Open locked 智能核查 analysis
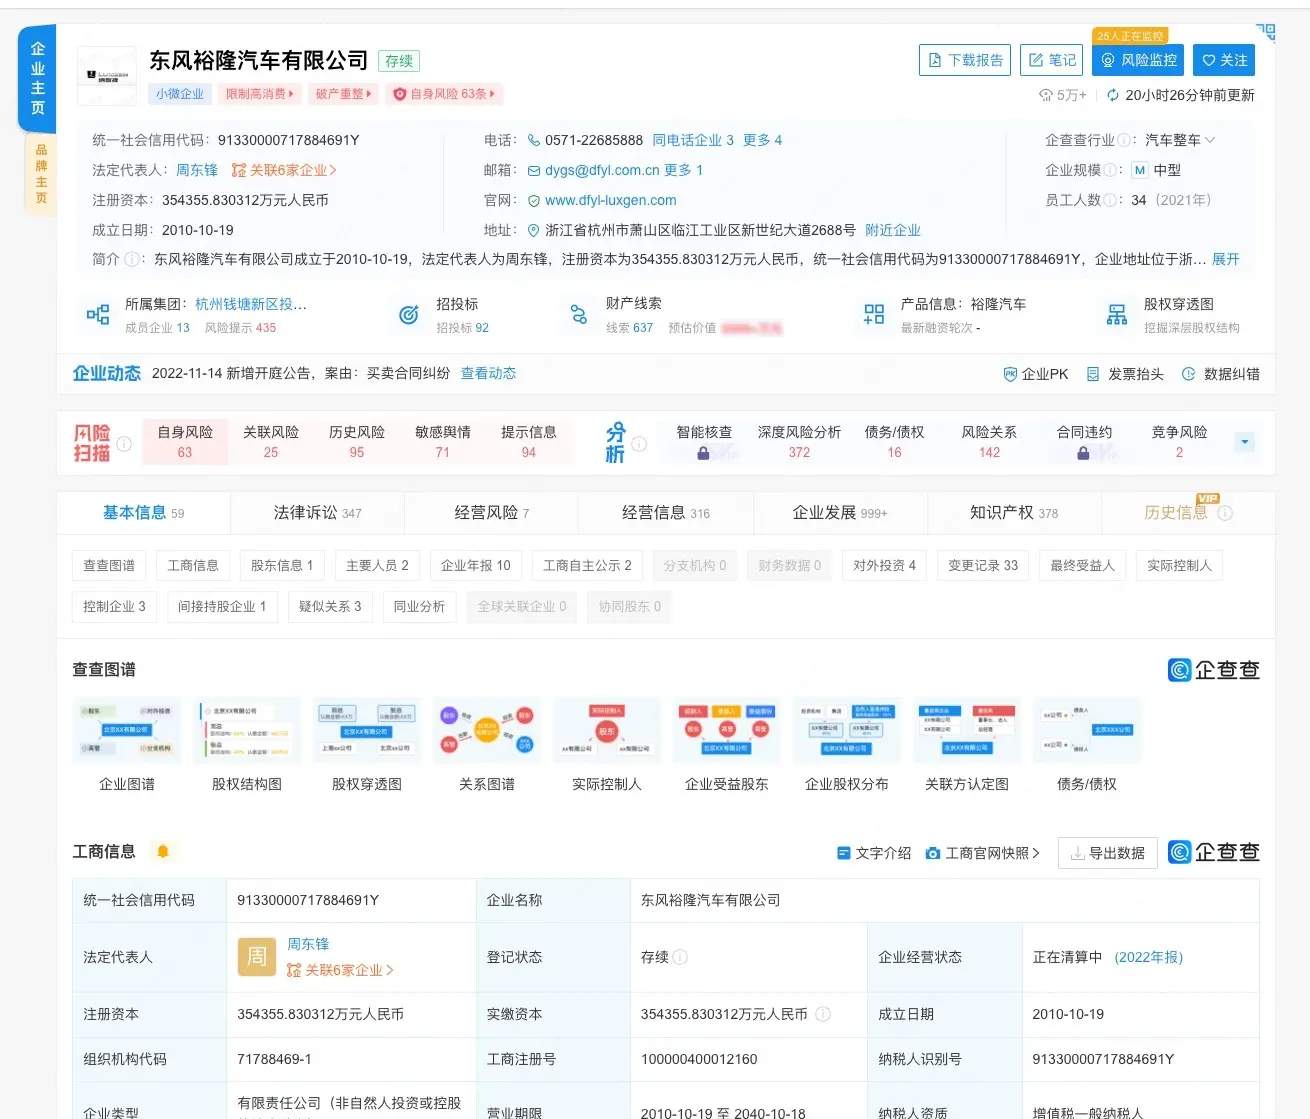 point(704,442)
